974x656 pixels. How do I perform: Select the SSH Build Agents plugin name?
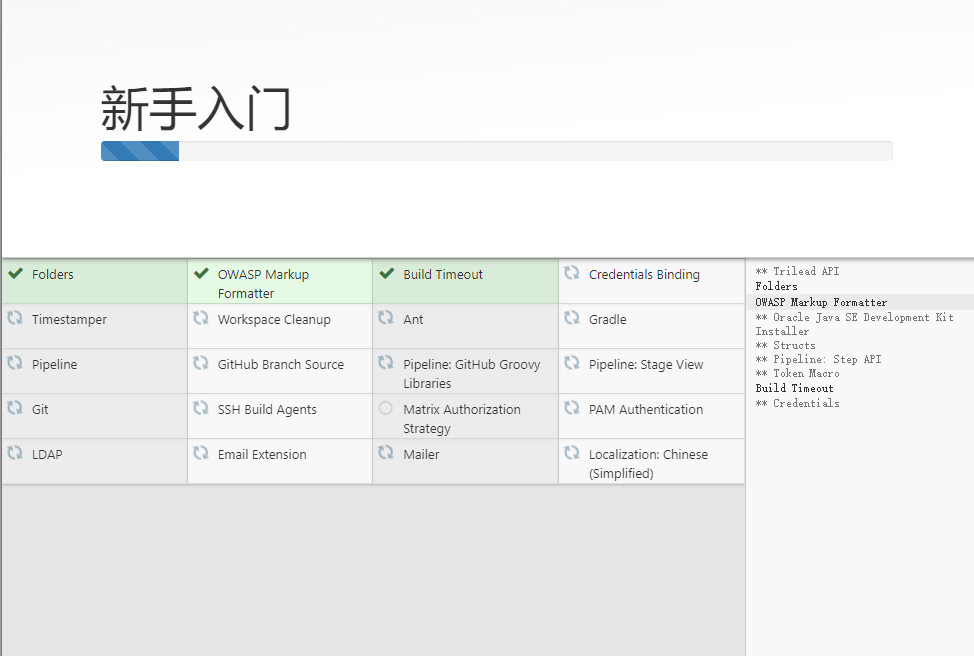(x=267, y=409)
